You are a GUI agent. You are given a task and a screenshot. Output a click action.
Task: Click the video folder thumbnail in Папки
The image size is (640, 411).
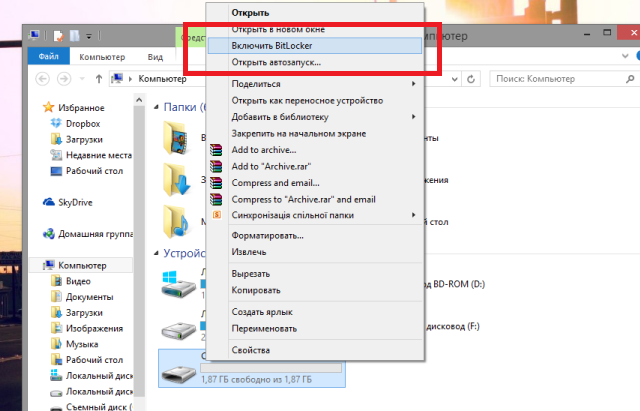pyautogui.click(x=177, y=138)
